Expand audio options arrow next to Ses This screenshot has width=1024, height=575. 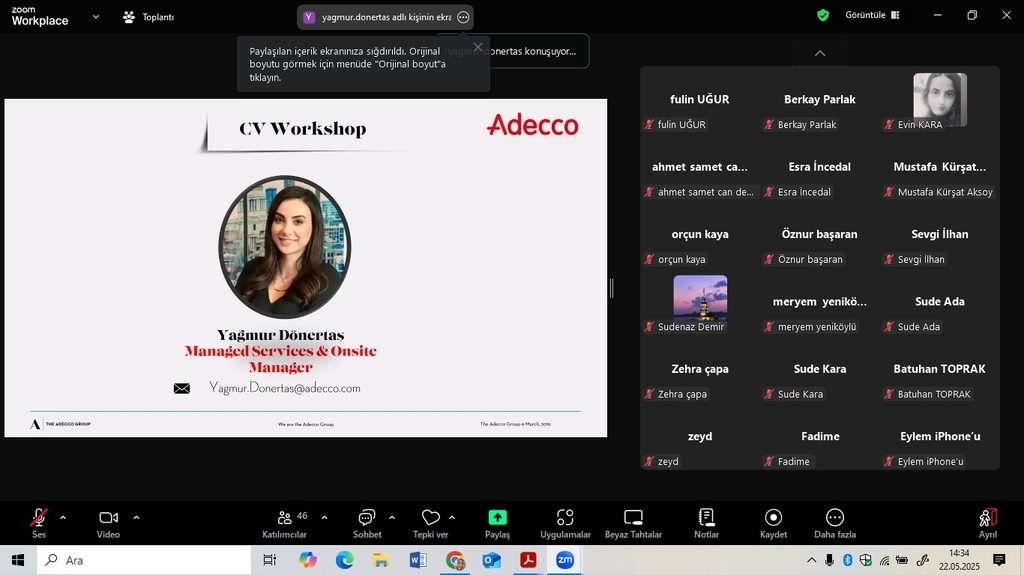[63, 518]
